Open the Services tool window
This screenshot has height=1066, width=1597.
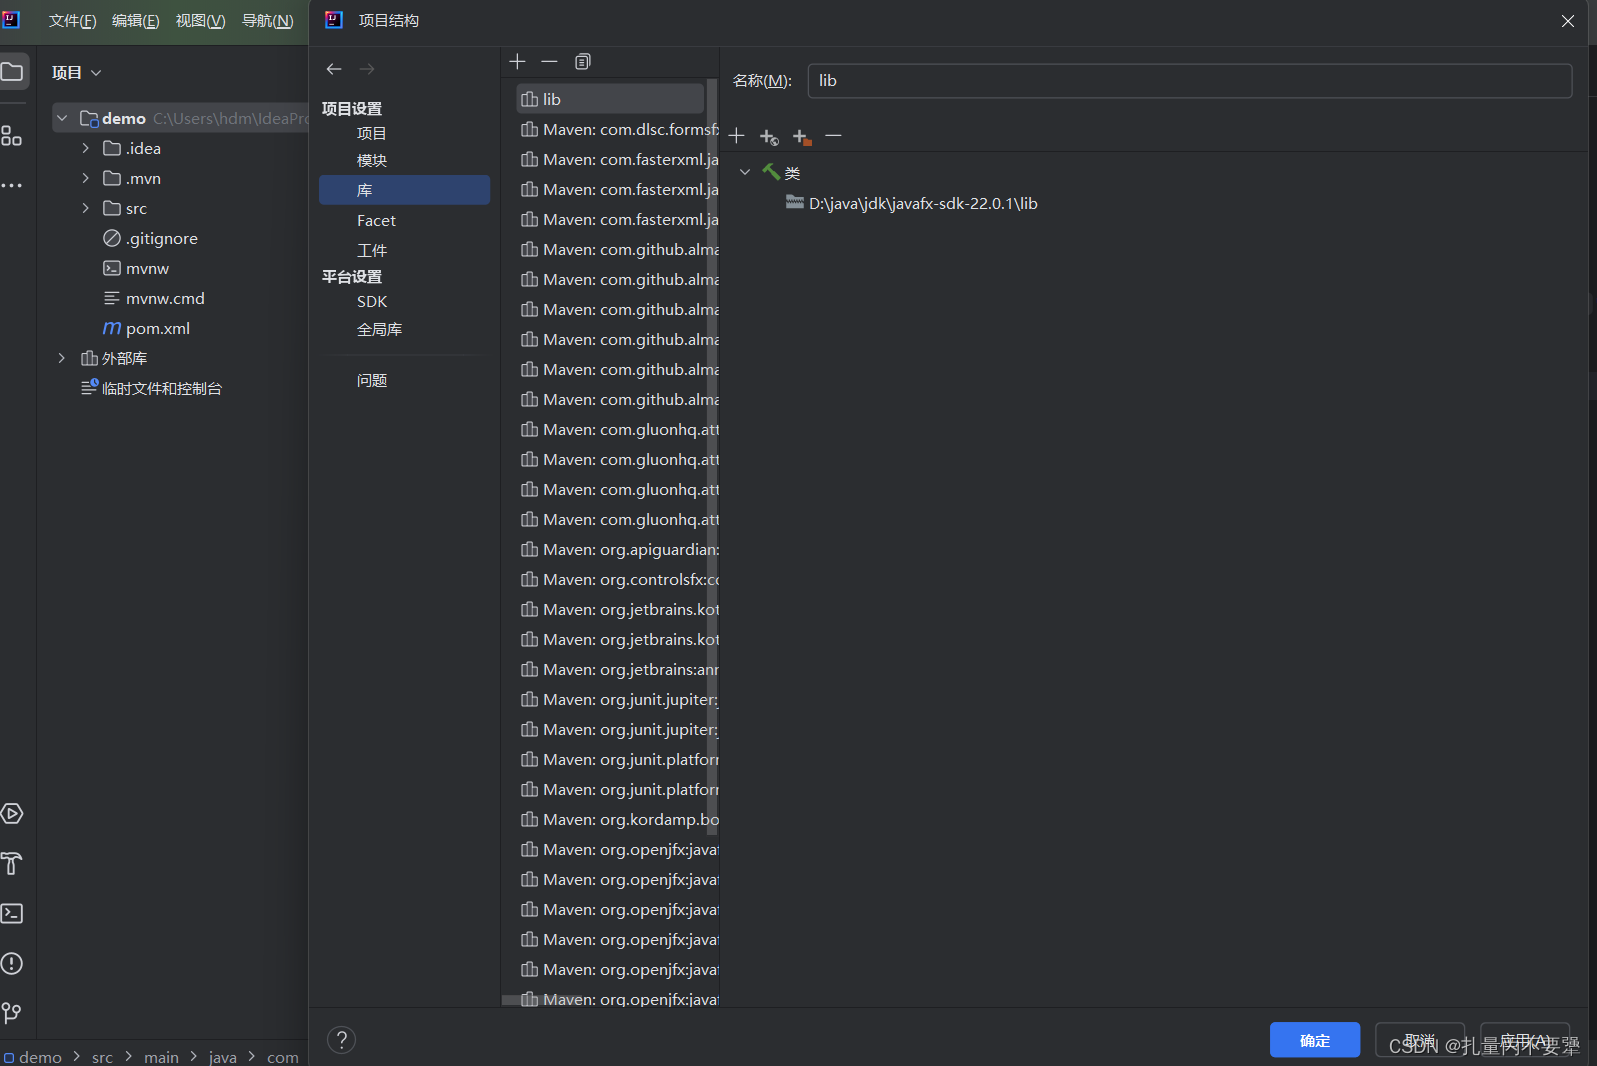pos(12,814)
